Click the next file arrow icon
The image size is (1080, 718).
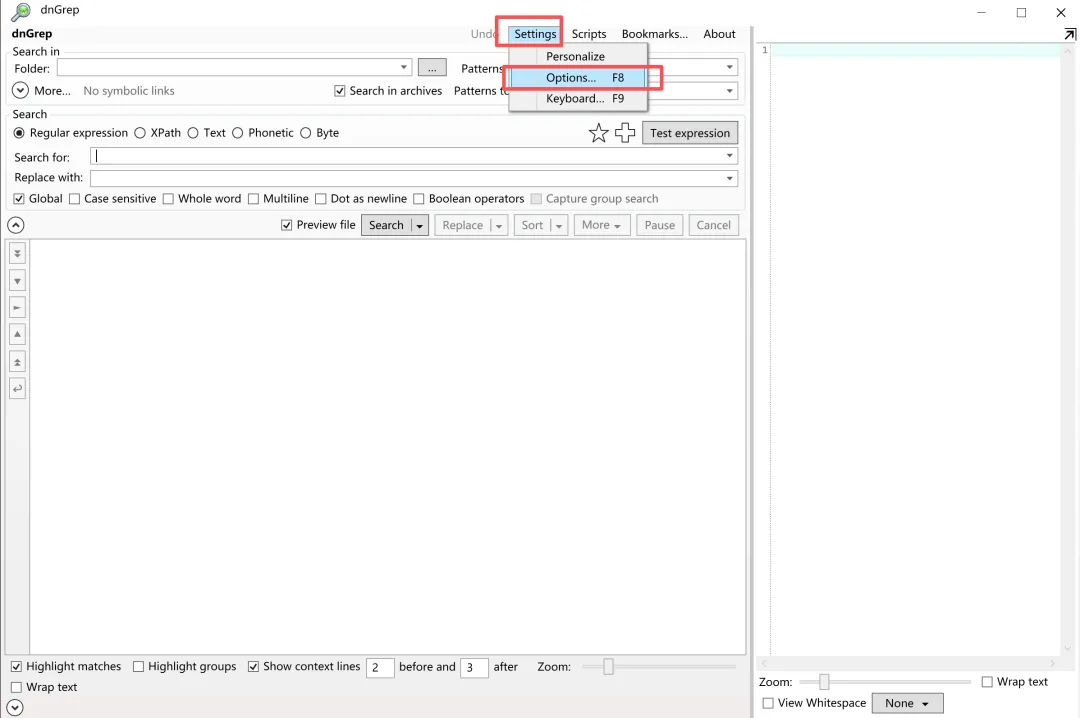click(x=17, y=307)
